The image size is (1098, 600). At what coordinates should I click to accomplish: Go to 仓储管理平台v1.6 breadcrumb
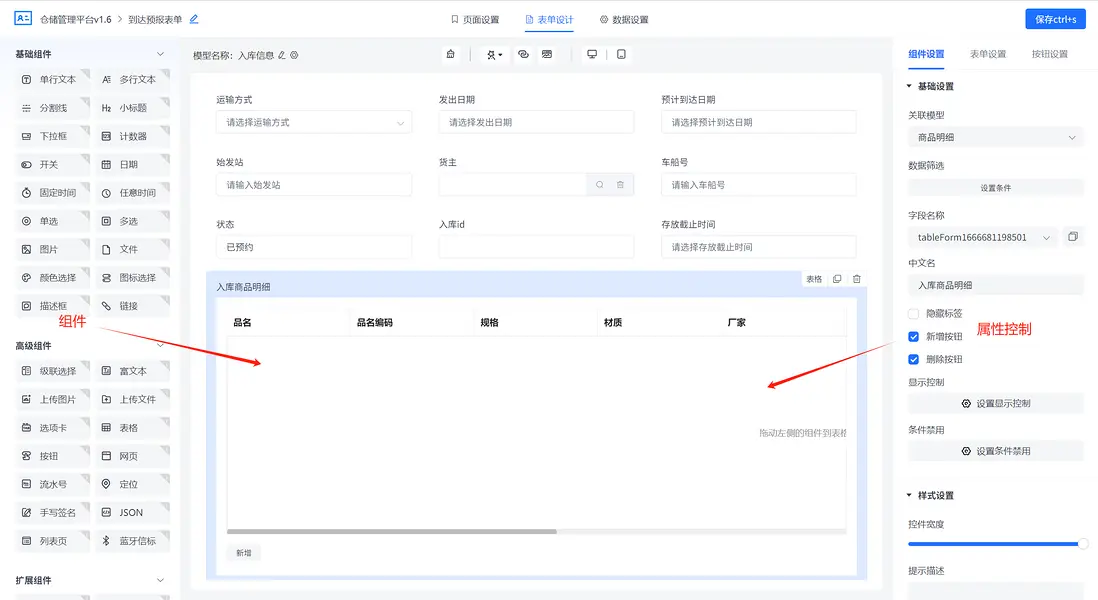[76, 20]
